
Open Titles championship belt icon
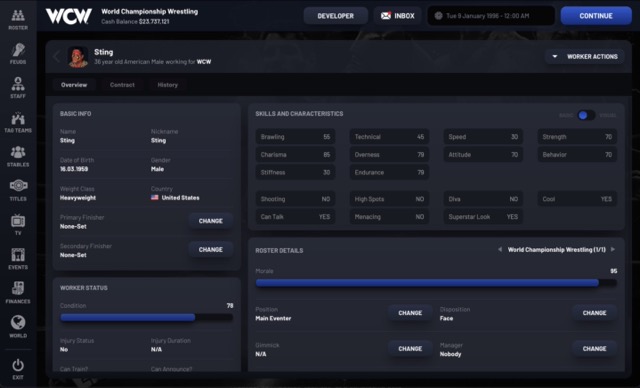click(18, 186)
